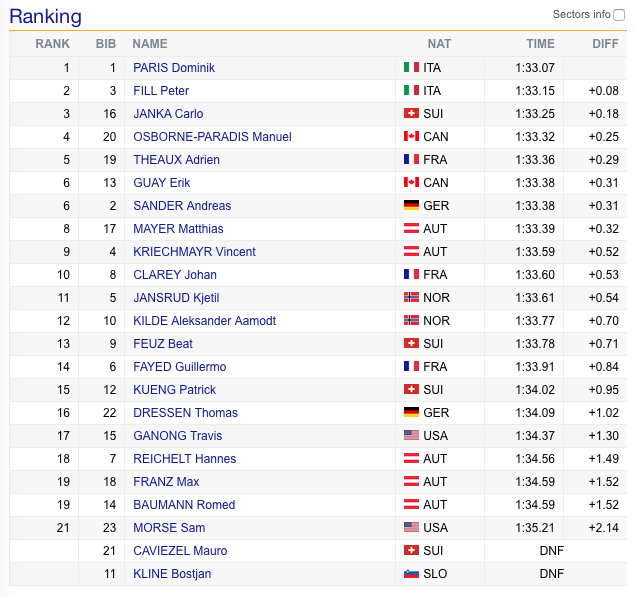Click the Italian flag in PARIS Dominik row

(x=411, y=67)
